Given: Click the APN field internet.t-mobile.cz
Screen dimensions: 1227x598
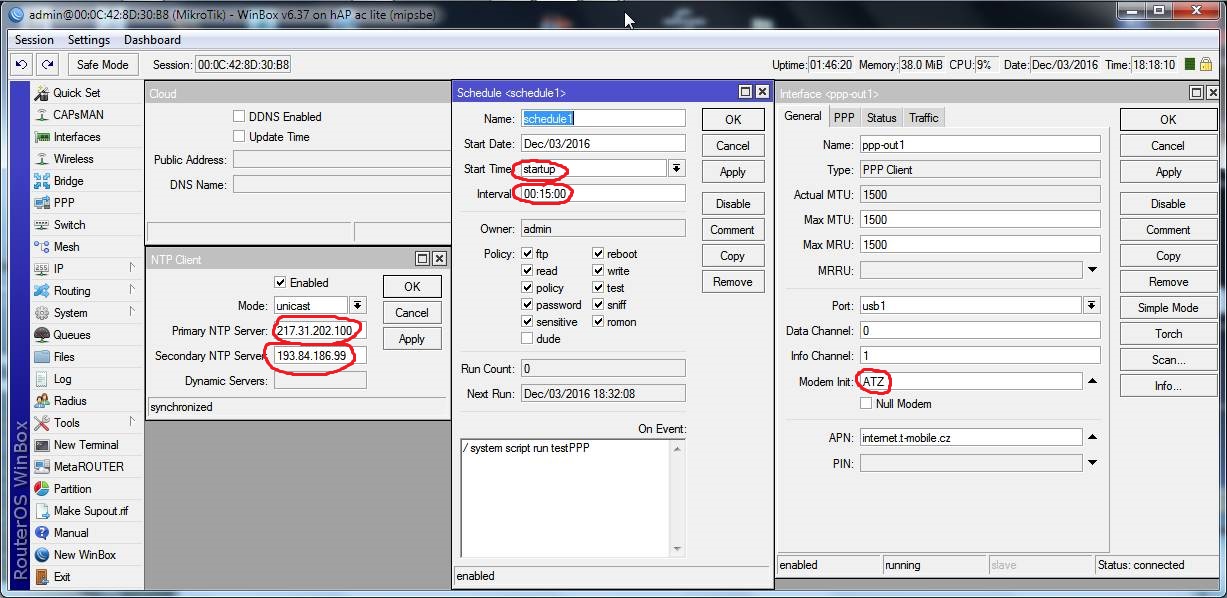Looking at the screenshot, I should pyautogui.click(x=970, y=437).
